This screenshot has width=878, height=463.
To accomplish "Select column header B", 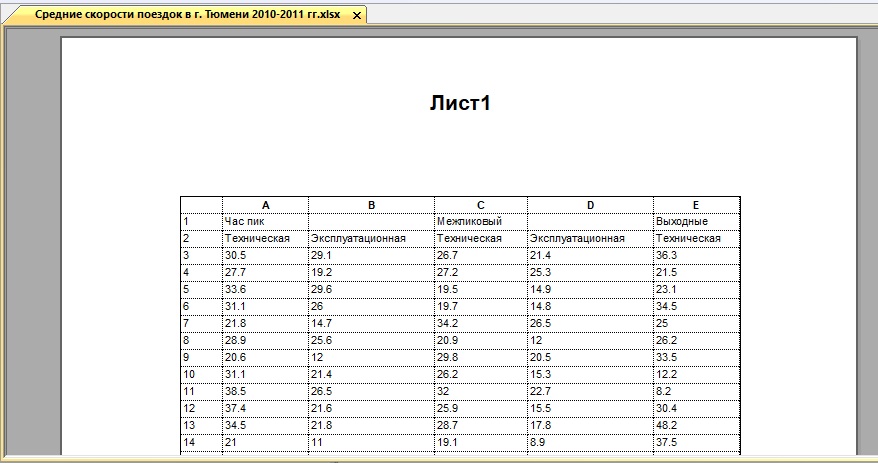I will [371, 205].
